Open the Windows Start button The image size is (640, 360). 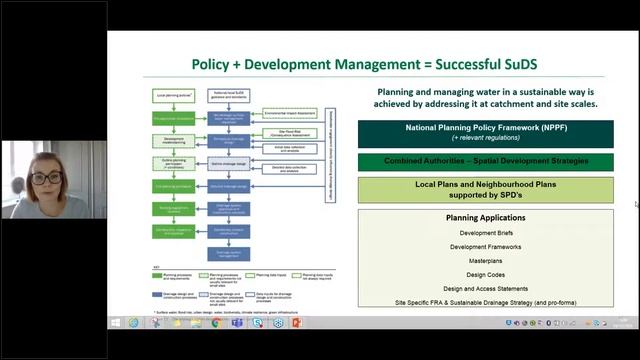coord(116,323)
